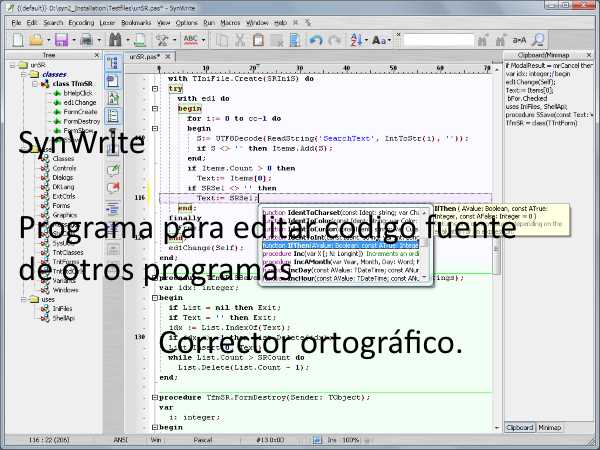This screenshot has width=600, height=450.
Task: Open the dropdown arrow beside Open folder icon
Action: [49, 40]
